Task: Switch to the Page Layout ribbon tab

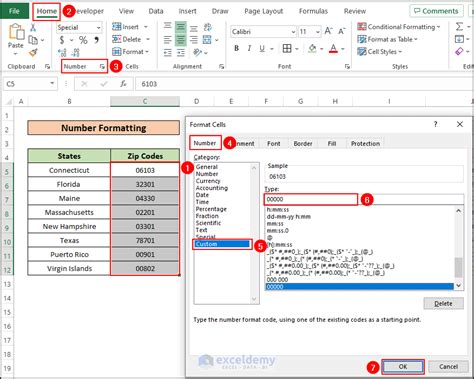Action: [263, 11]
